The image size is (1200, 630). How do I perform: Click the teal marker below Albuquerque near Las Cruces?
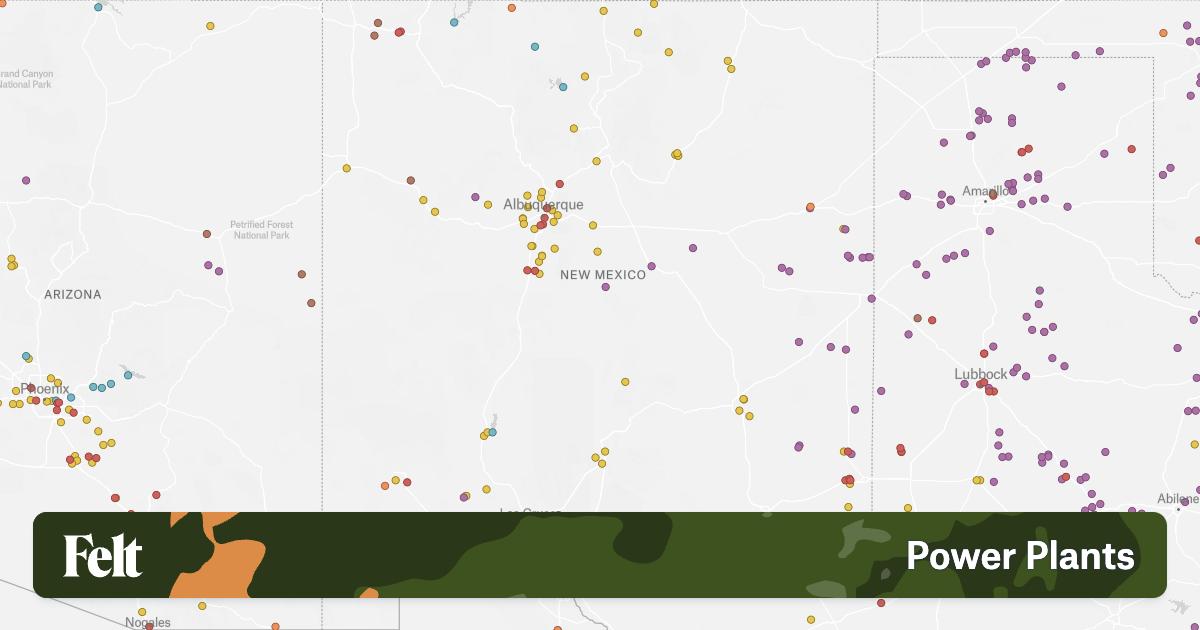pyautogui.click(x=491, y=433)
